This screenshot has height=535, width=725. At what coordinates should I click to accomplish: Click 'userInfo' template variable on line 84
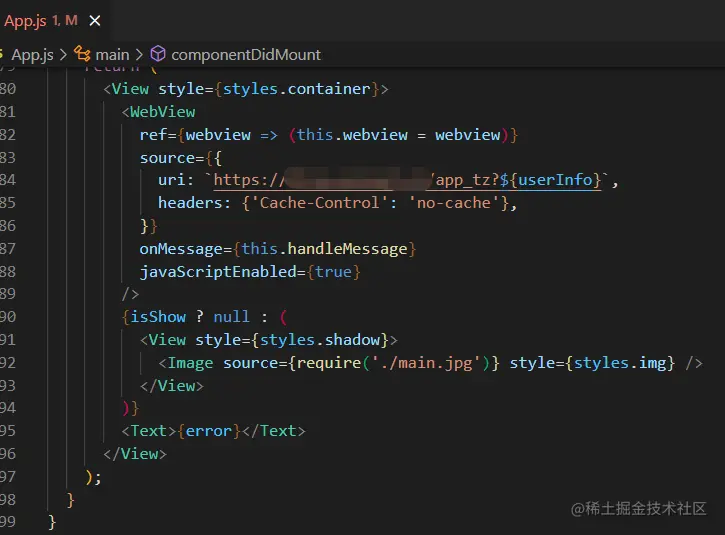[x=555, y=180]
